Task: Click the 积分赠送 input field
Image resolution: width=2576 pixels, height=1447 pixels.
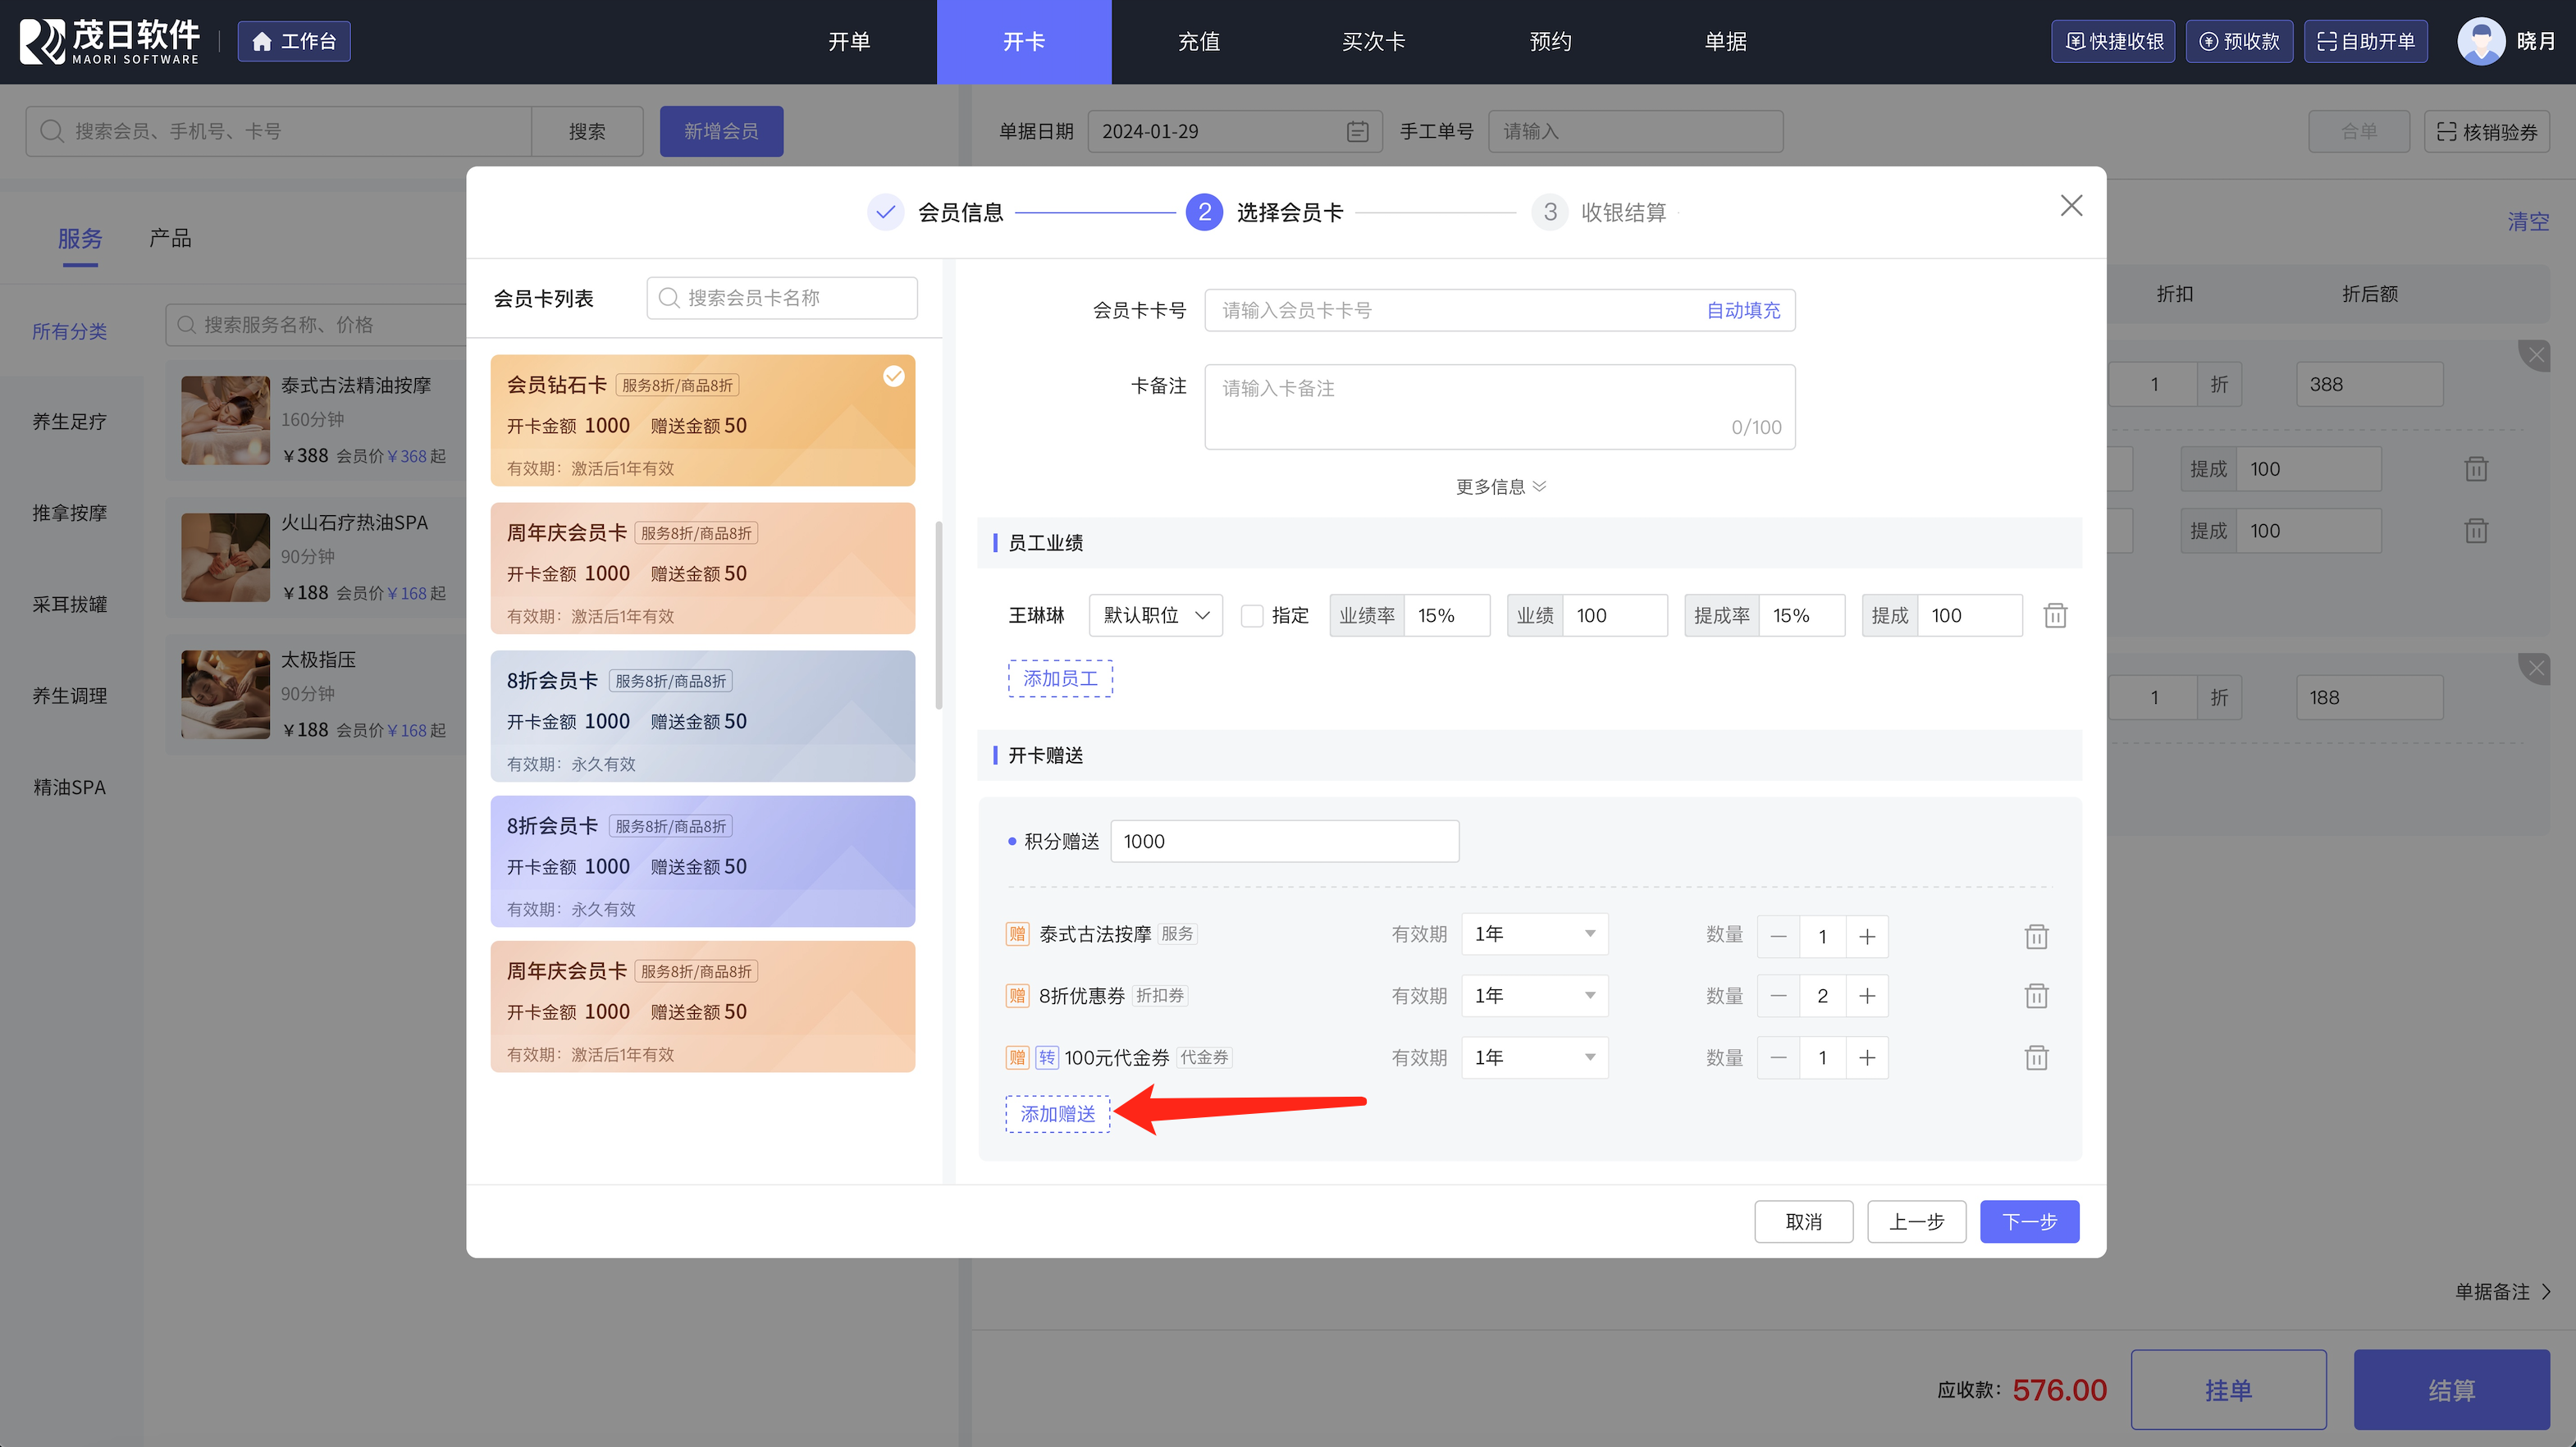Action: pyautogui.click(x=1284, y=841)
